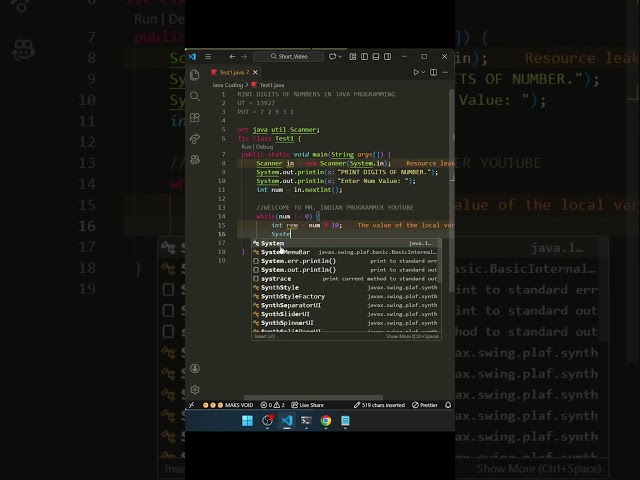
Task: Run the Java file with play button
Action: point(416,72)
